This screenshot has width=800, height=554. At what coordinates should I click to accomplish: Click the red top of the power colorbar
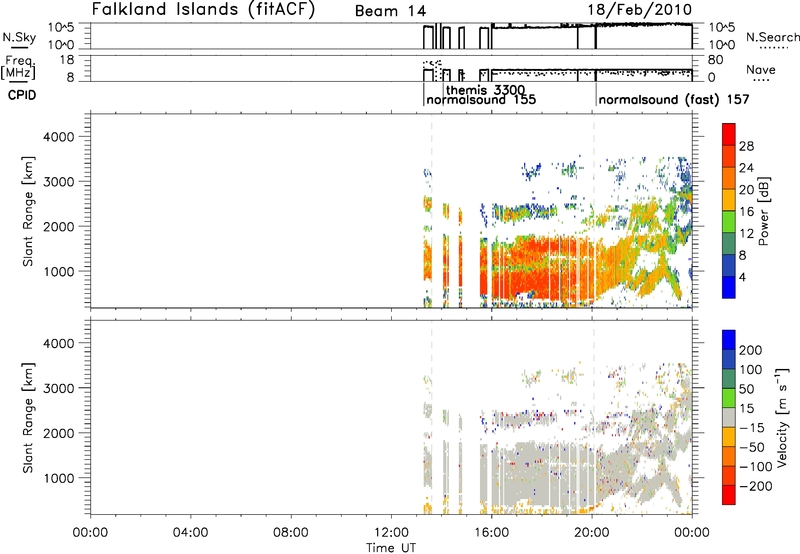click(x=729, y=134)
